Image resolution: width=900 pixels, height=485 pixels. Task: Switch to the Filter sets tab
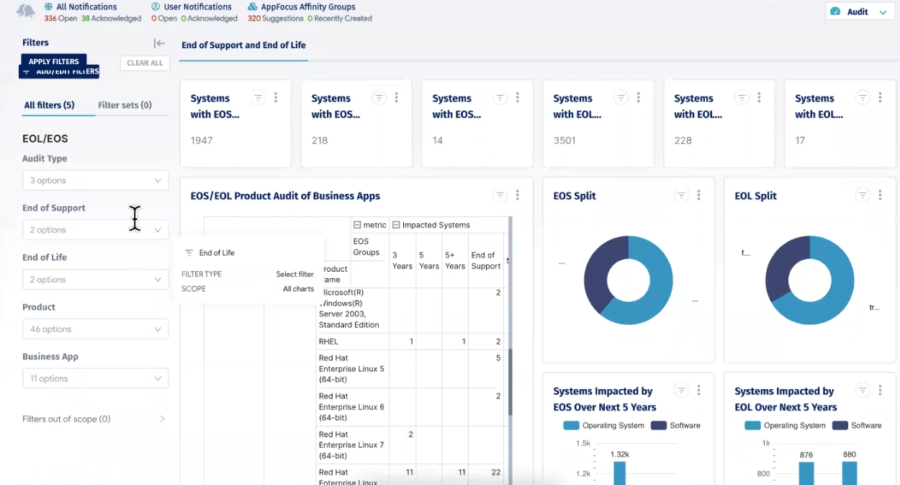point(125,105)
